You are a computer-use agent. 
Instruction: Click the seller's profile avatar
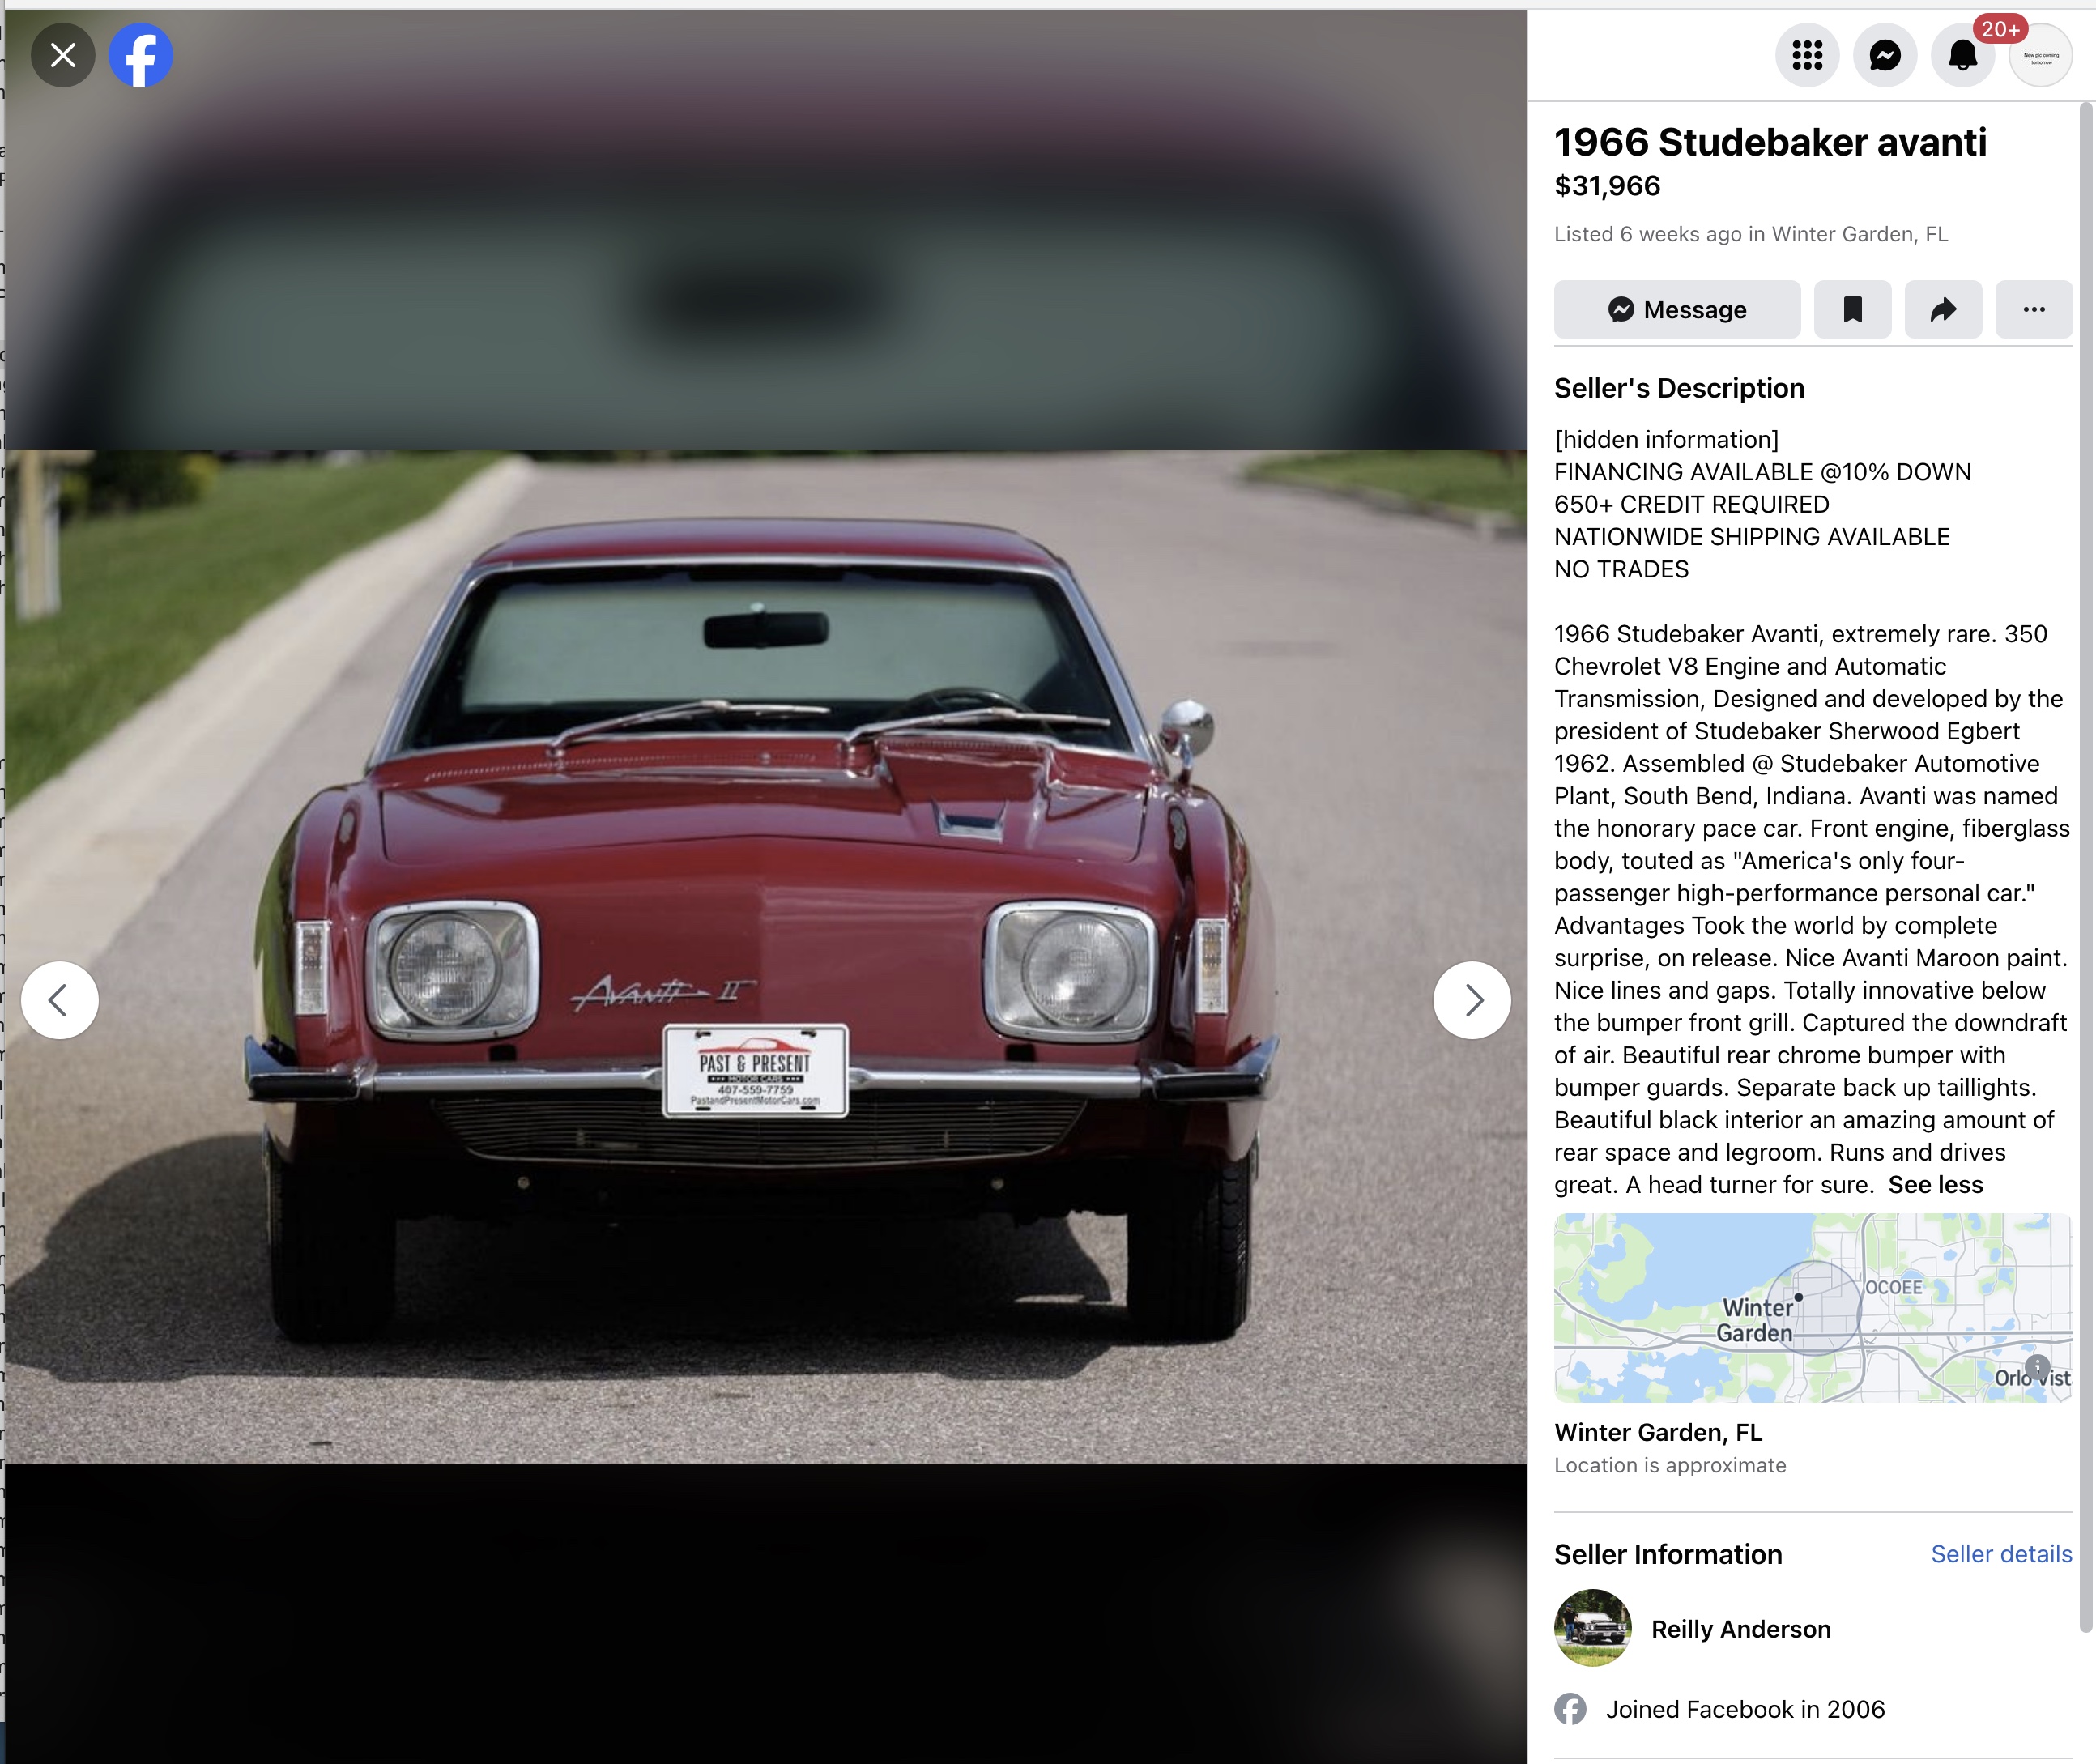pyautogui.click(x=1593, y=1628)
